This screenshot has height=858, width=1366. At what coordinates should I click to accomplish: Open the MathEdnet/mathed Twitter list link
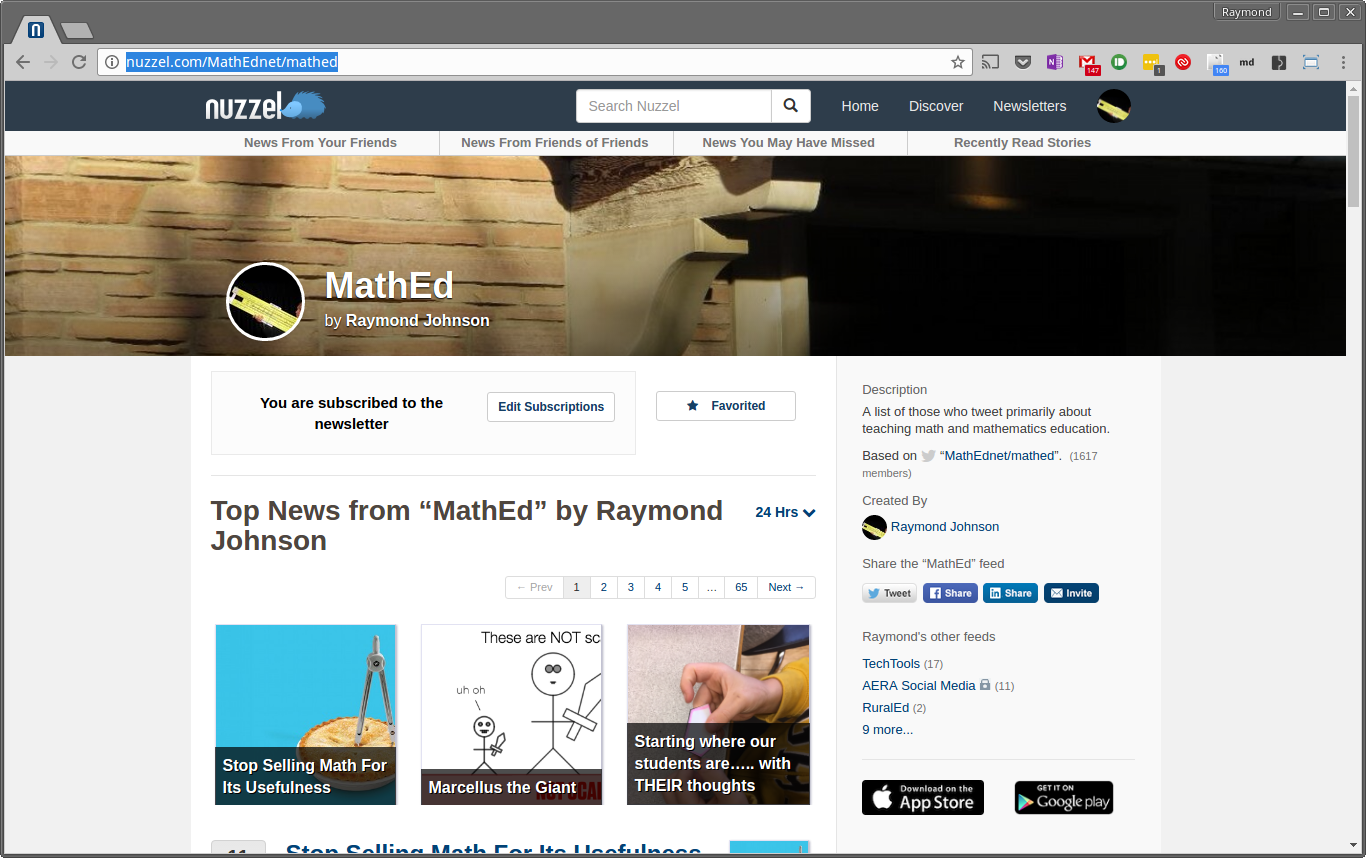[x=1000, y=456]
